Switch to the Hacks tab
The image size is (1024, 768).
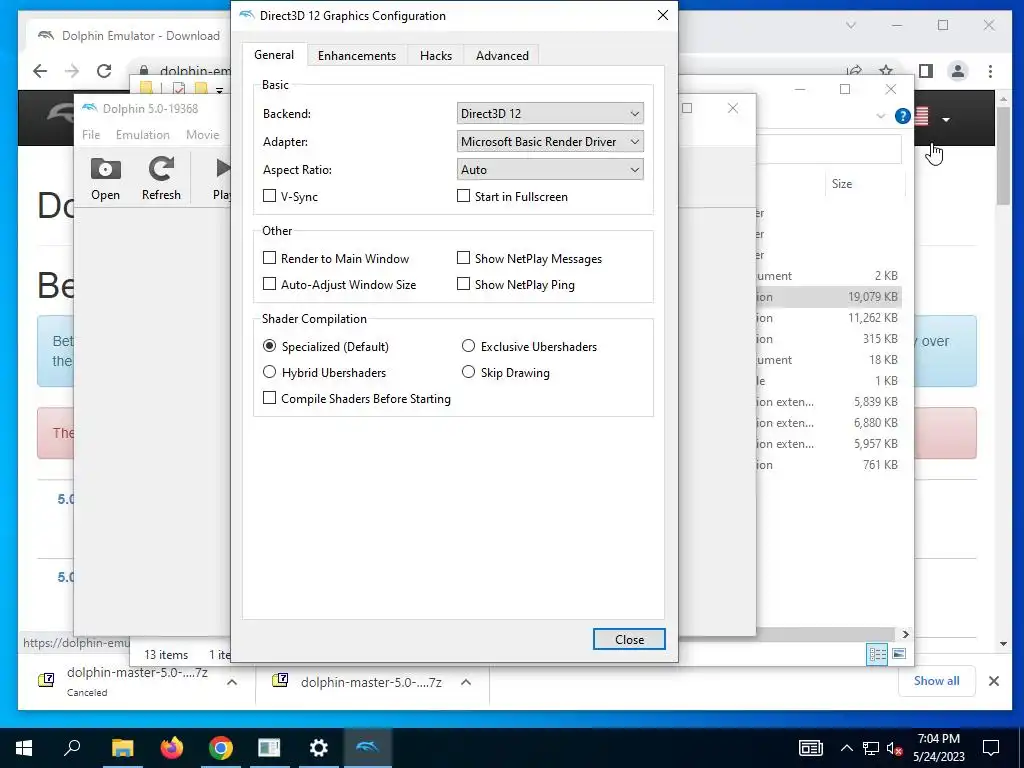tap(436, 56)
